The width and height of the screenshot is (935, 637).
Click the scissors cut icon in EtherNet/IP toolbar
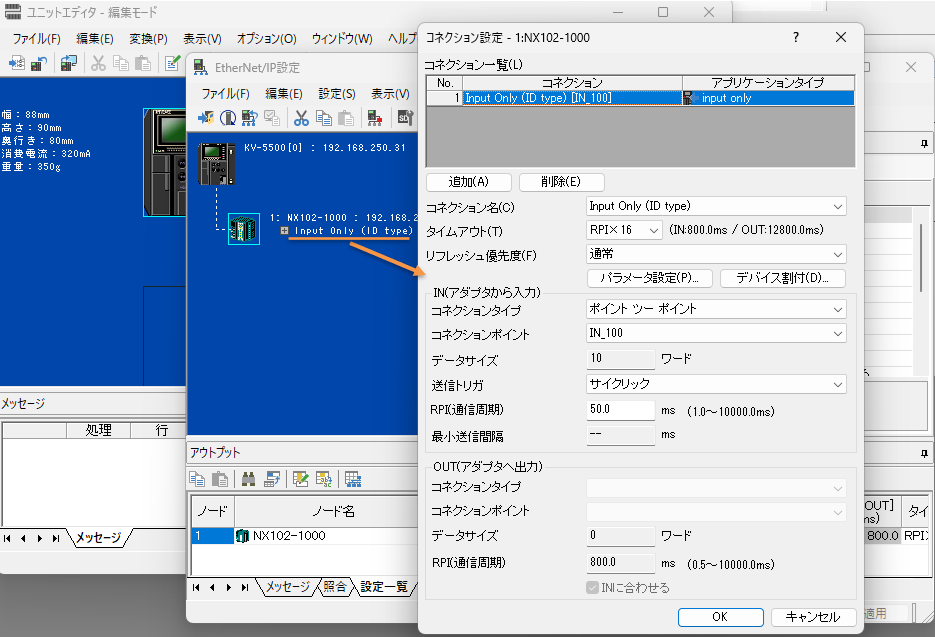coord(301,118)
